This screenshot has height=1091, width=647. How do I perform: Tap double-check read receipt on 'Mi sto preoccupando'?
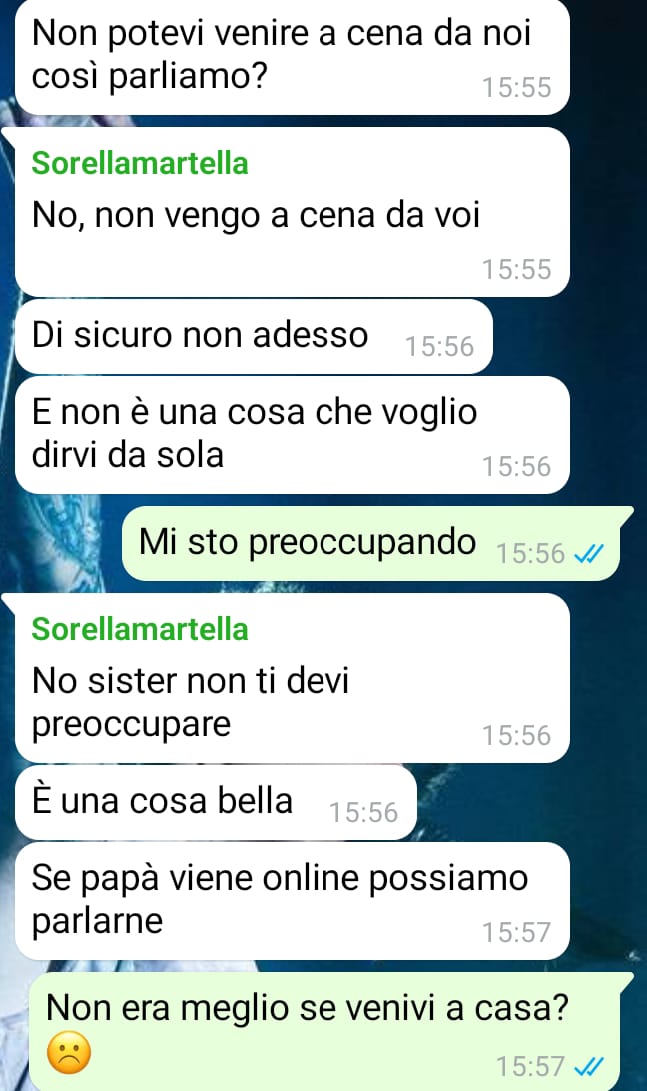[x=589, y=554]
